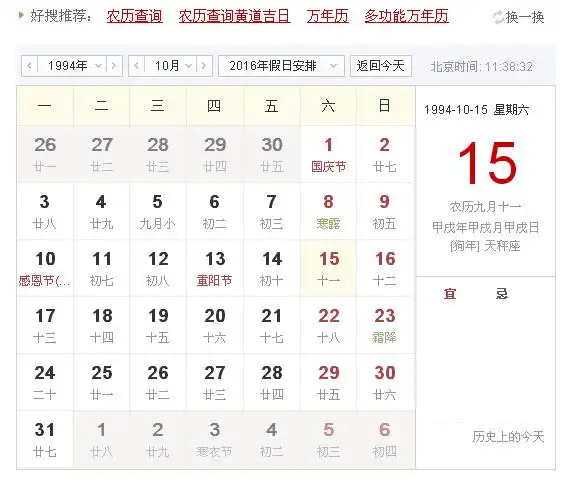This screenshot has height=483, width=577.
Task: Open the 1994年 year dropdown
Action: click(x=72, y=66)
